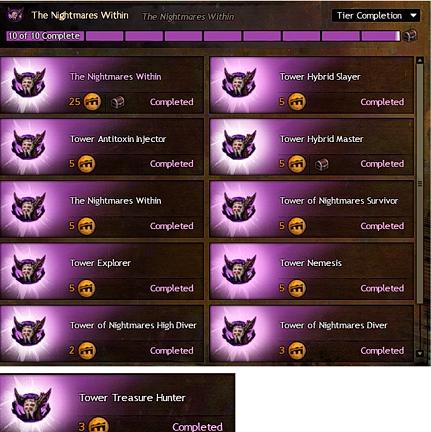
Task: Click the chest icon on the 25-point Nightmares Within
Action: 117,102
